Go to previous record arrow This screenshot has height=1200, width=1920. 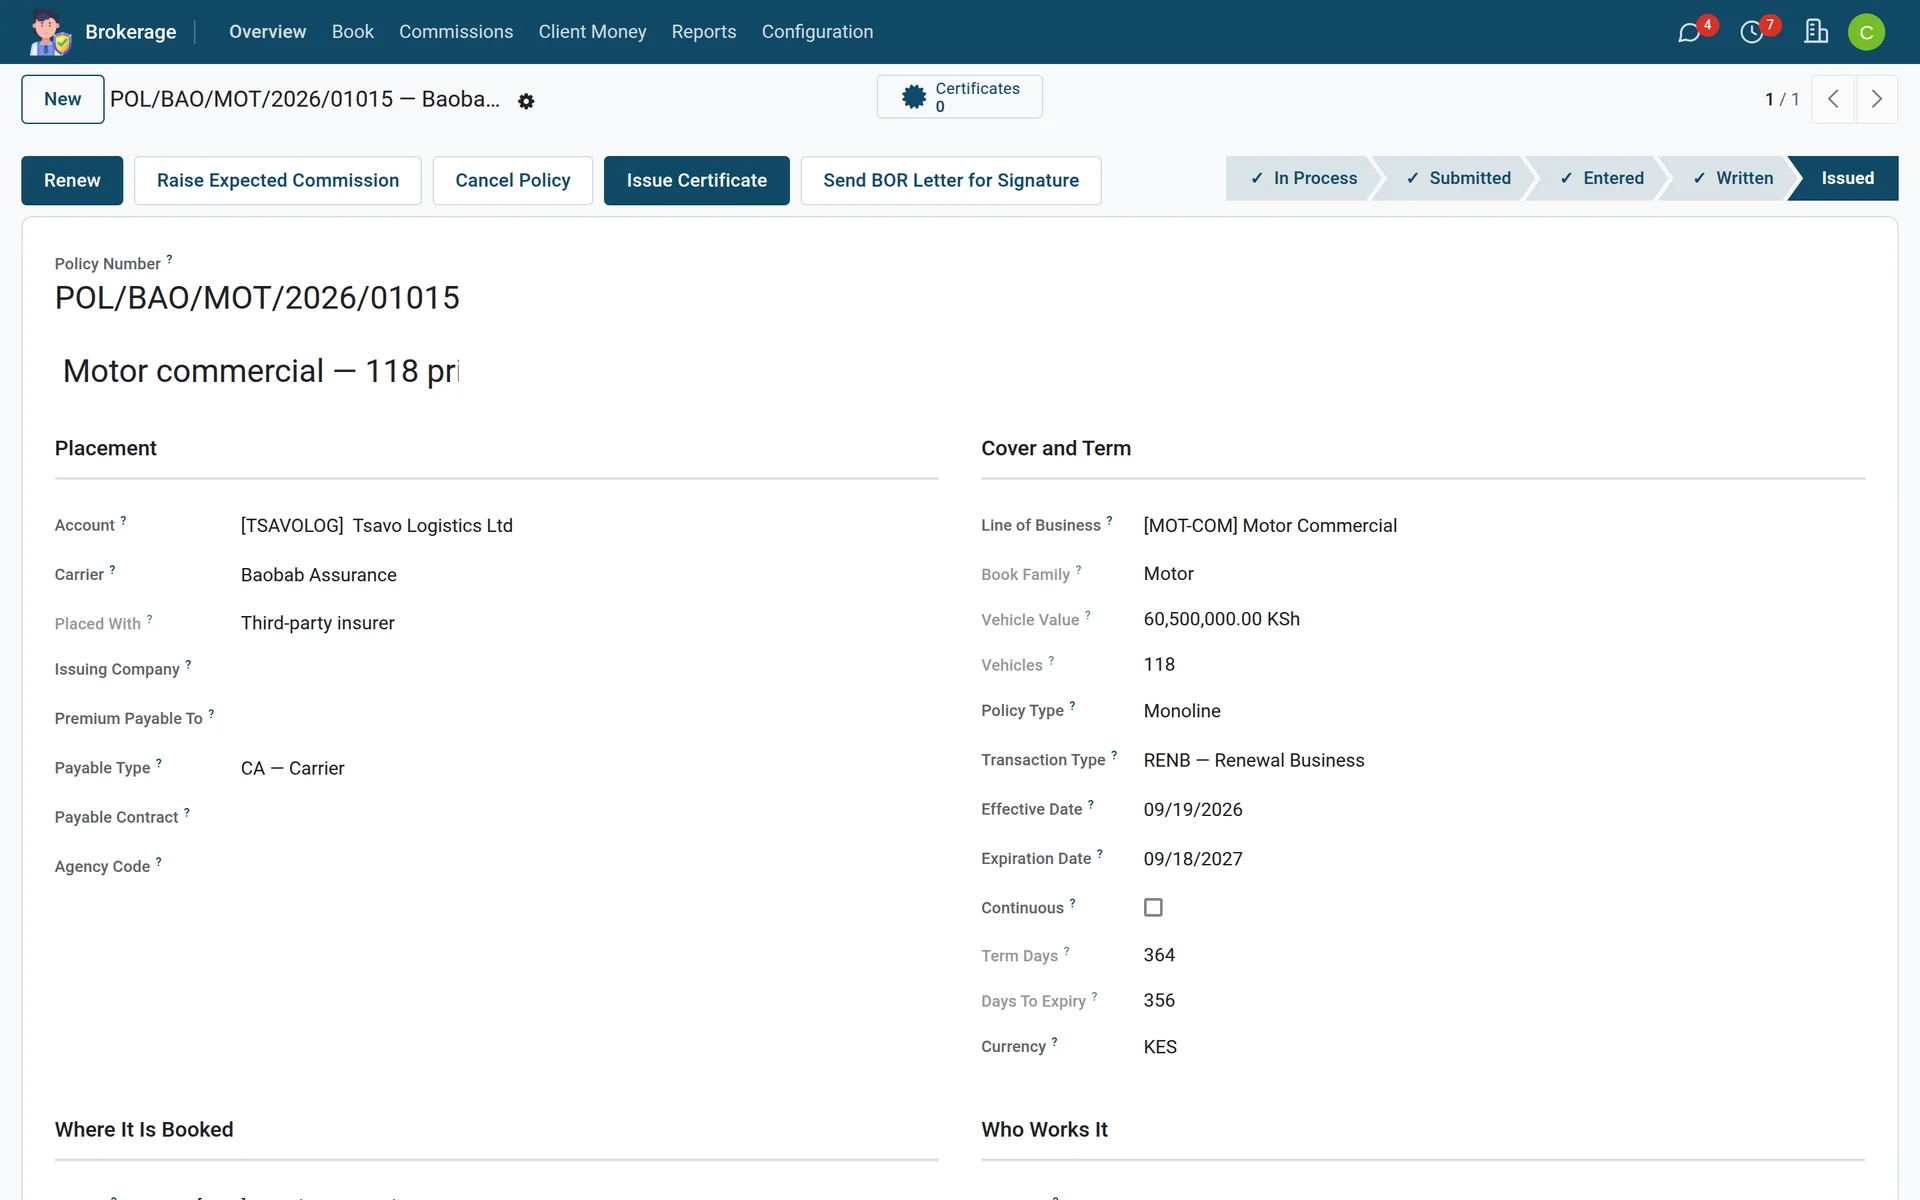point(1833,99)
